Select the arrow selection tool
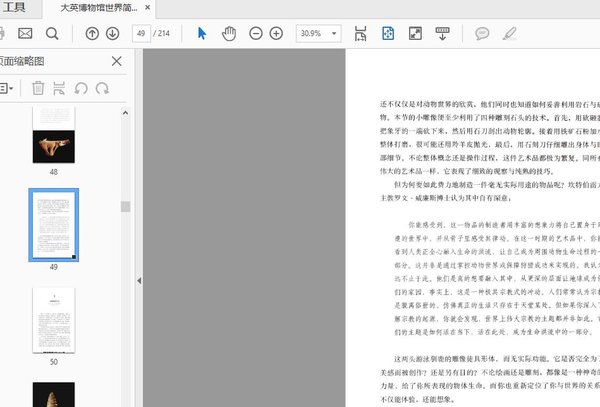Viewport: 600px width, 407px height. click(202, 34)
